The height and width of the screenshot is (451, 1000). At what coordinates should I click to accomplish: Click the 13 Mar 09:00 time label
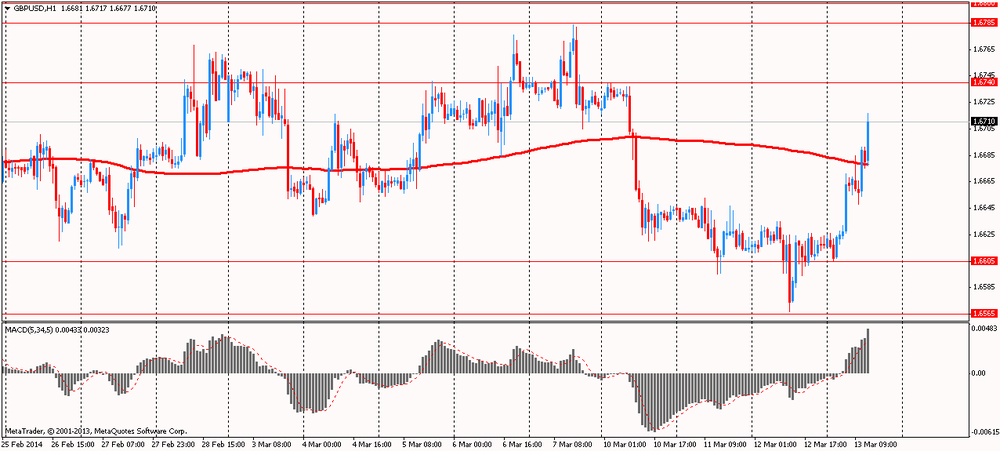(876, 443)
